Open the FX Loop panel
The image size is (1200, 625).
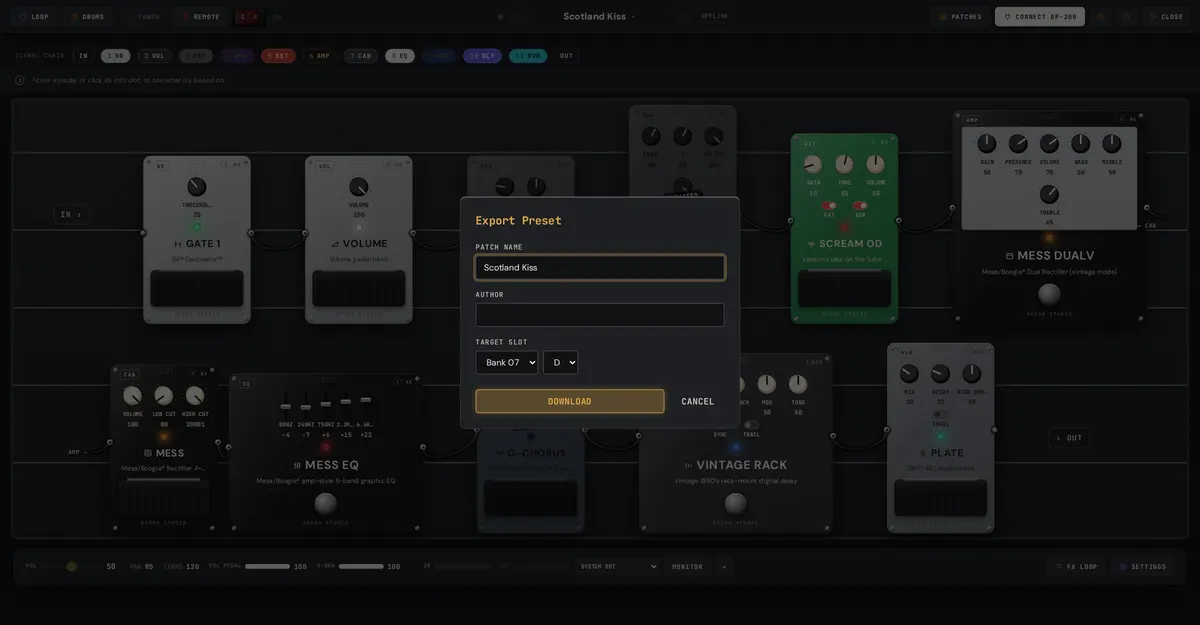click(1076, 566)
